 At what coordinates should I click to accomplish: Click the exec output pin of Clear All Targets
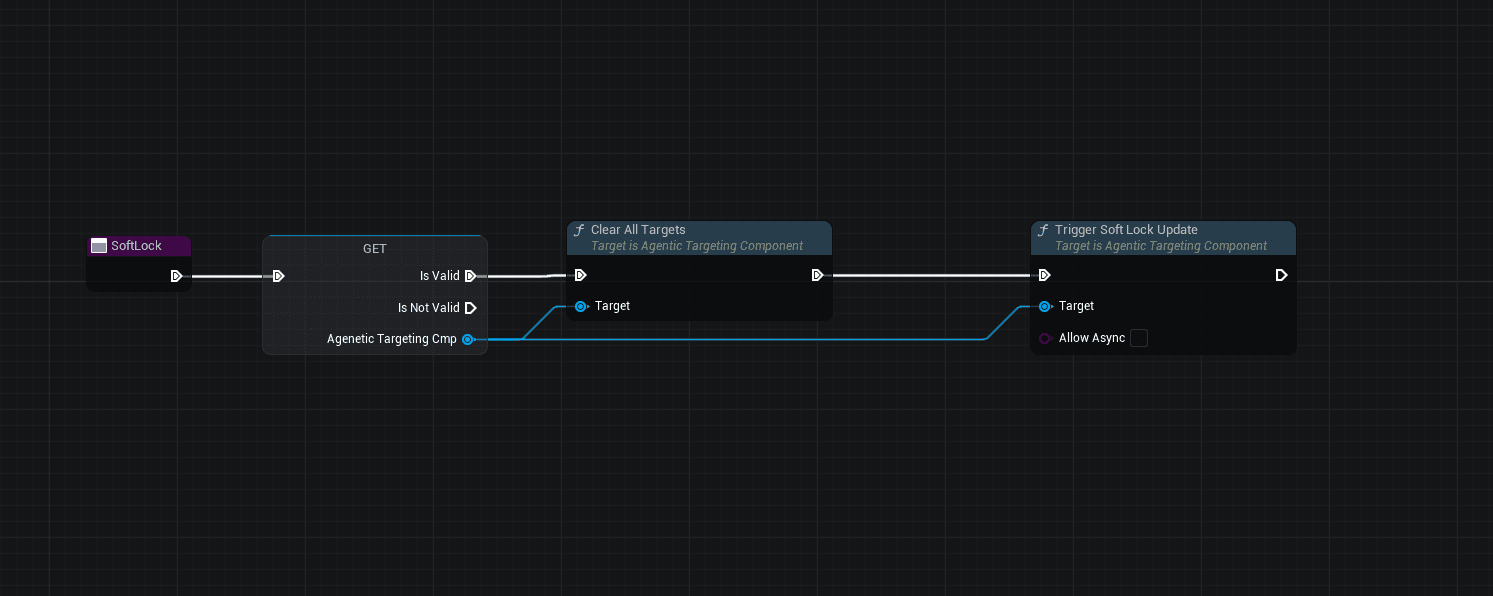[x=818, y=275]
